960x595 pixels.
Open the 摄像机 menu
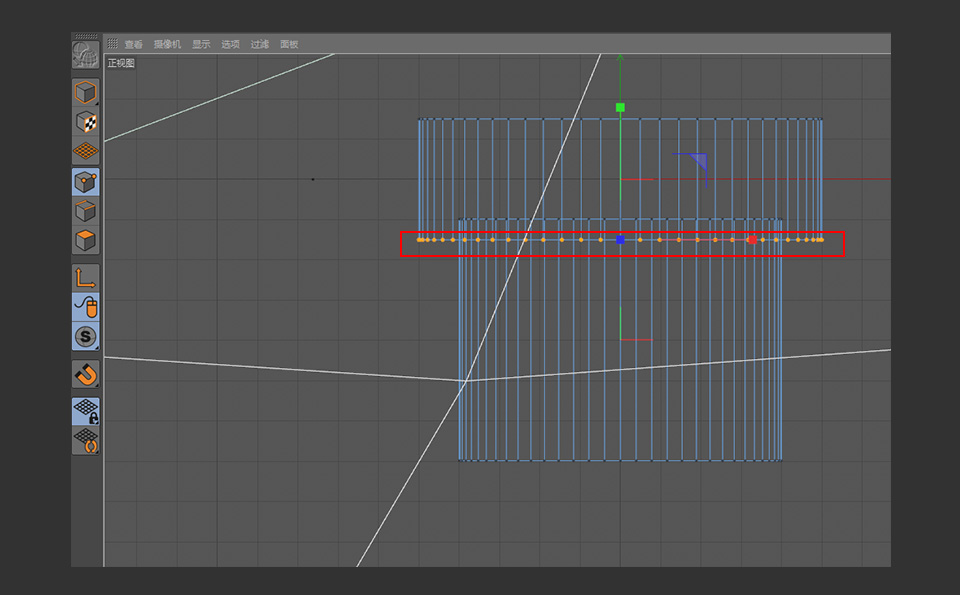[x=168, y=44]
